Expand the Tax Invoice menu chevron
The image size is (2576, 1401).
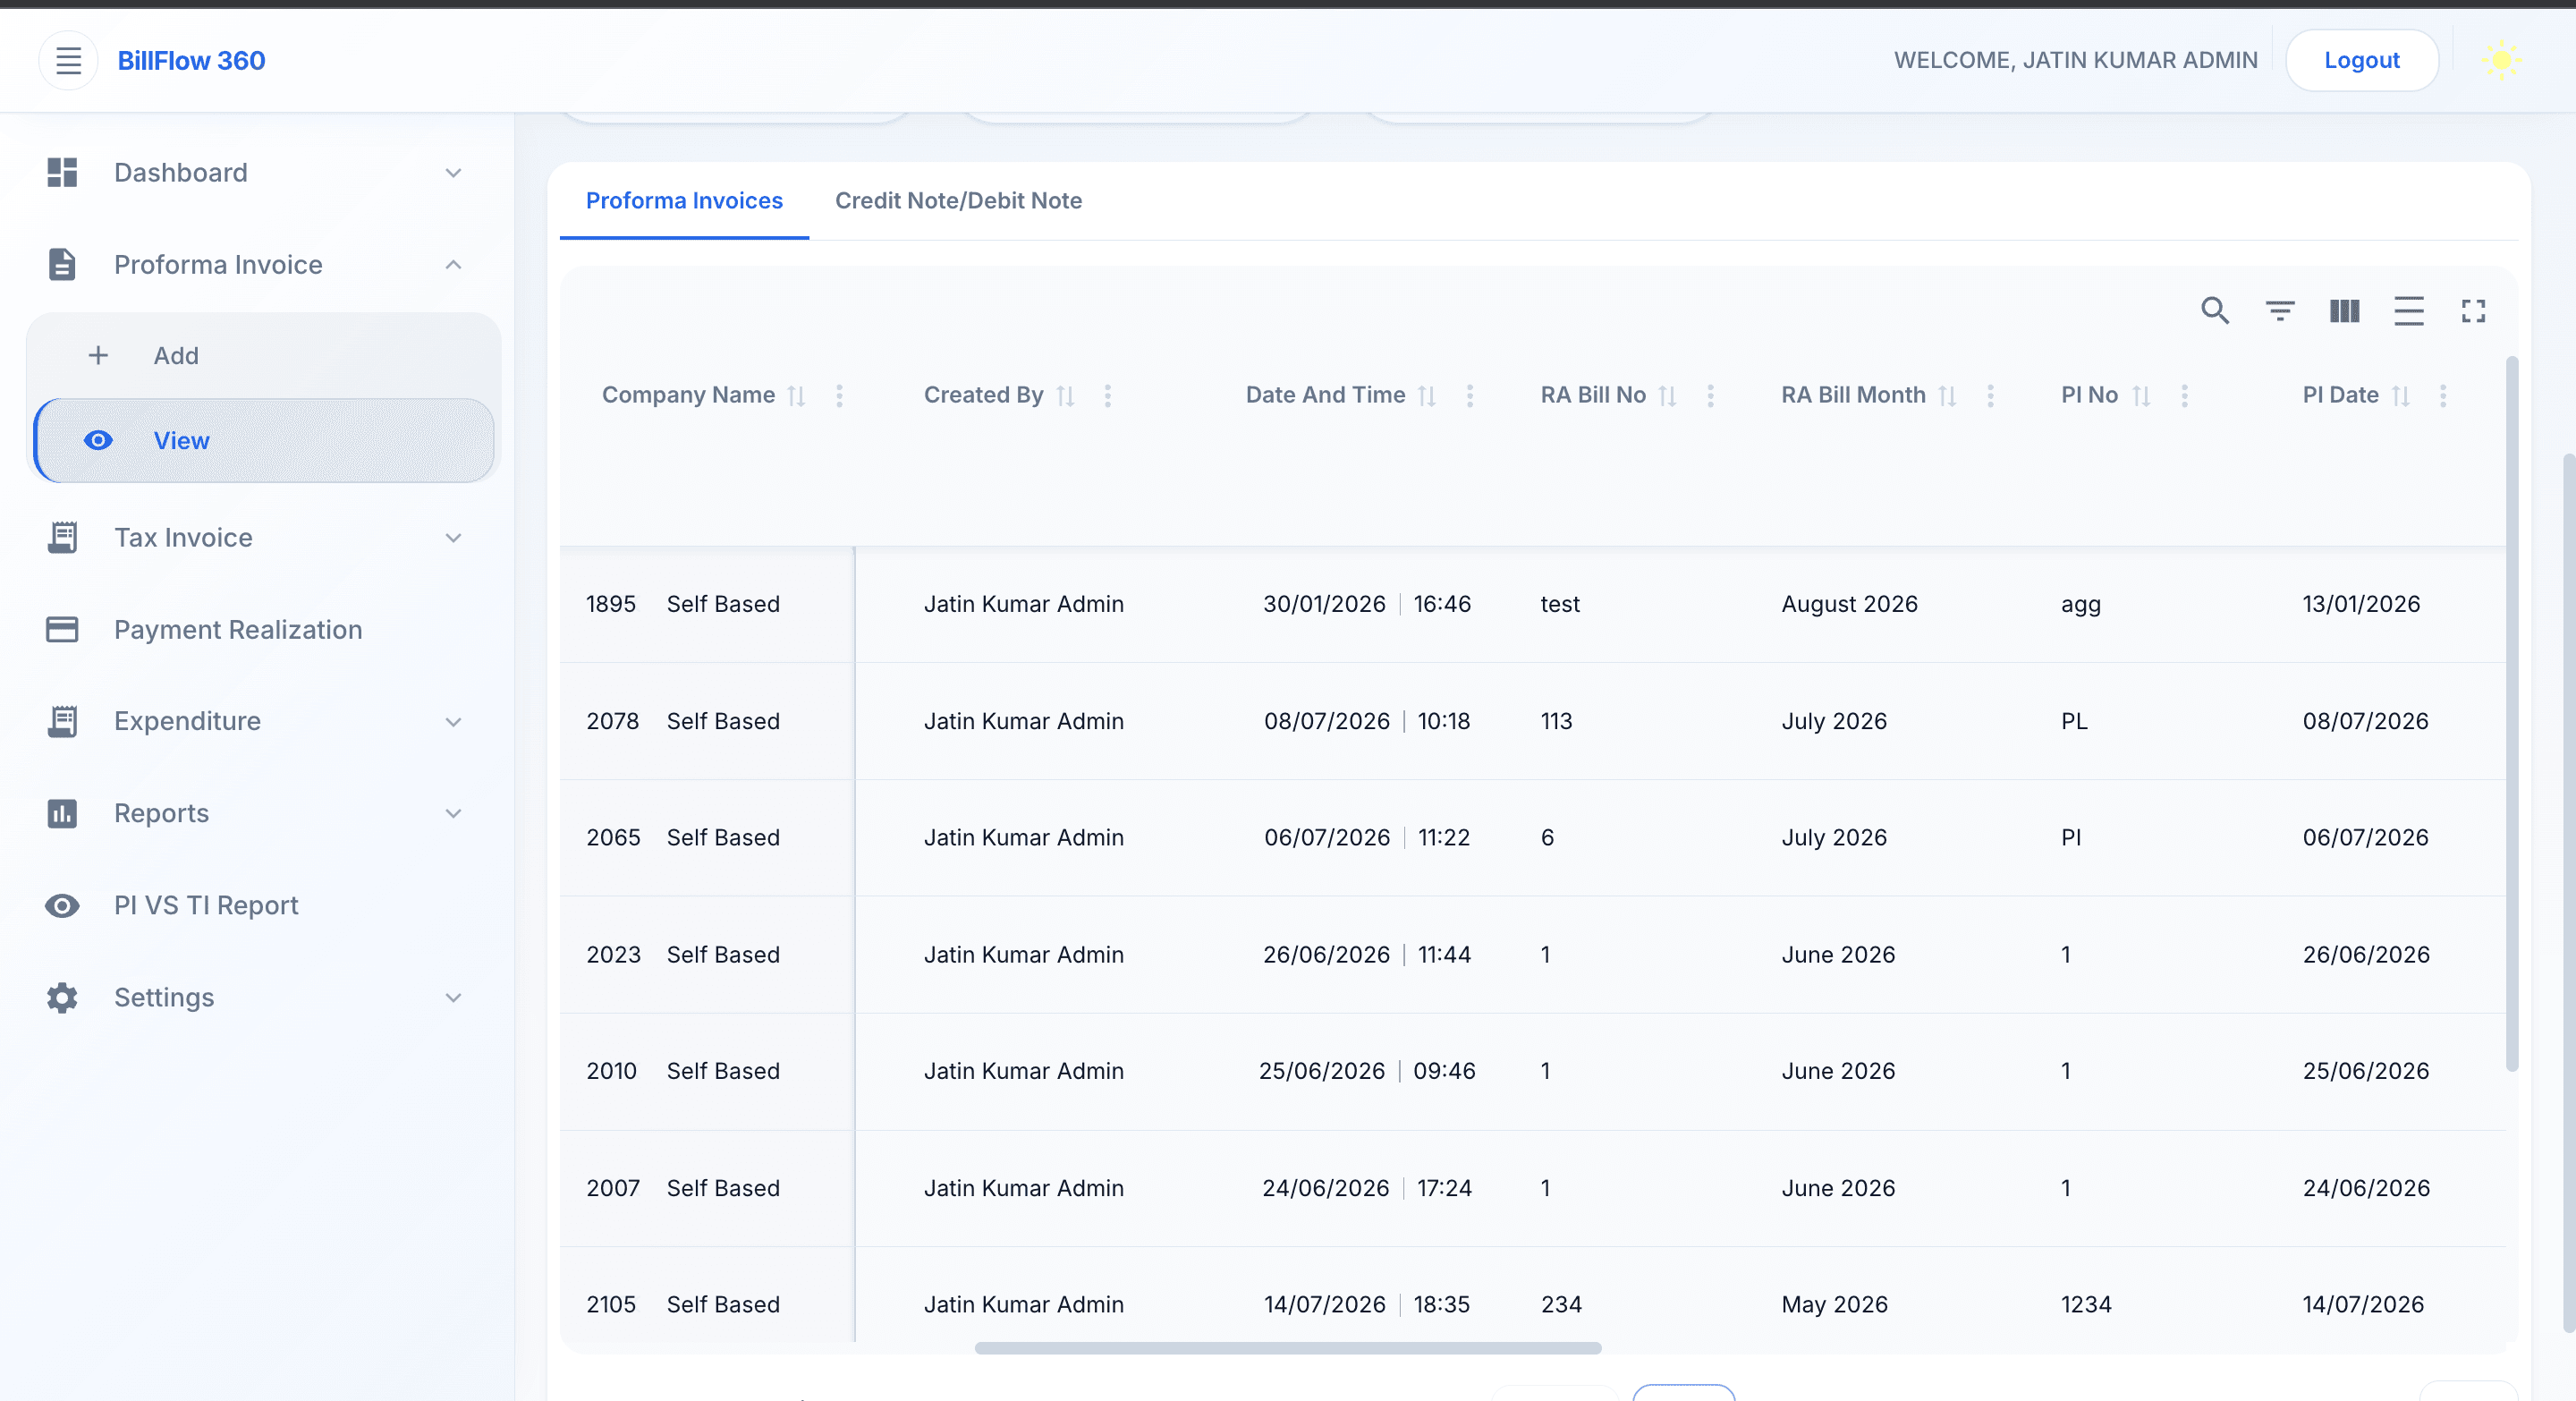[453, 538]
